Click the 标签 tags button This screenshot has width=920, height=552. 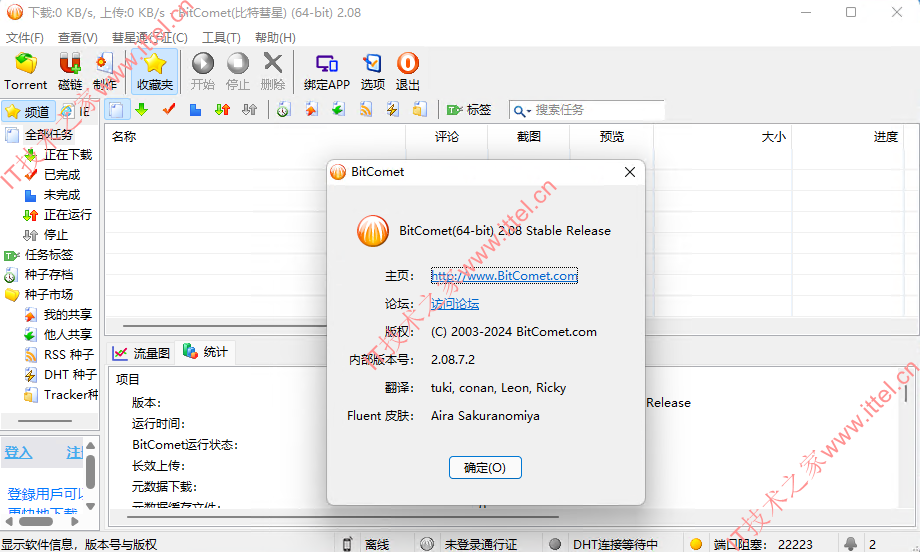point(469,110)
